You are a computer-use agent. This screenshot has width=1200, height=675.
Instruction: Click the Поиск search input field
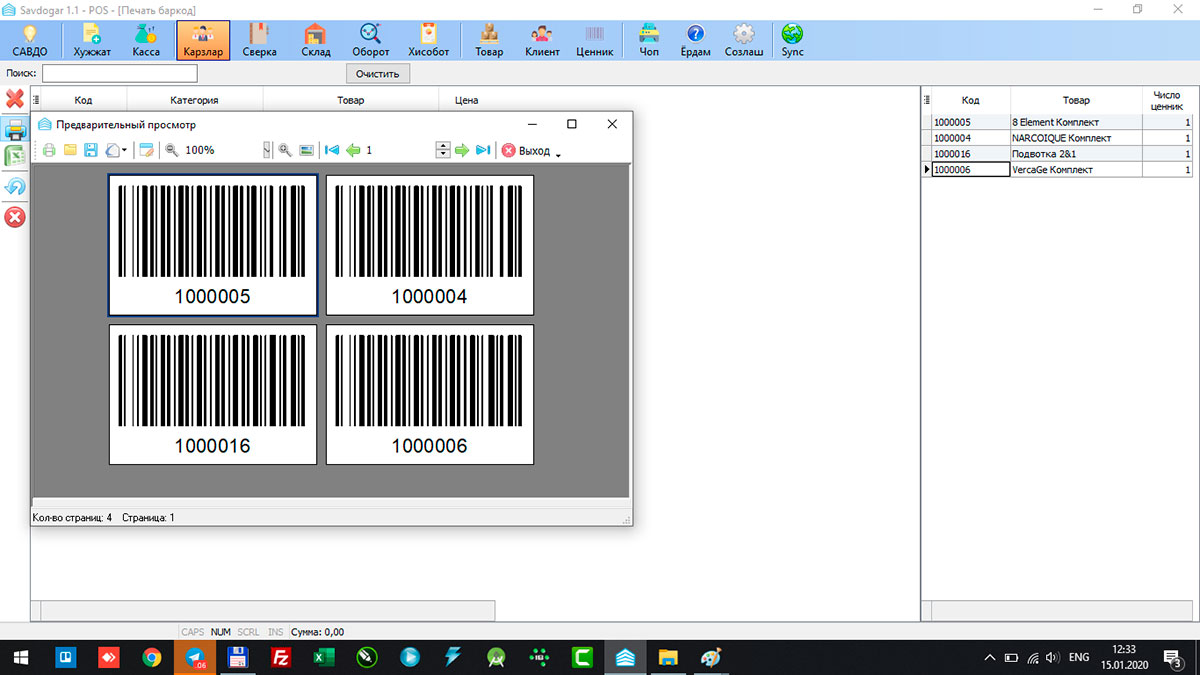[x=120, y=73]
